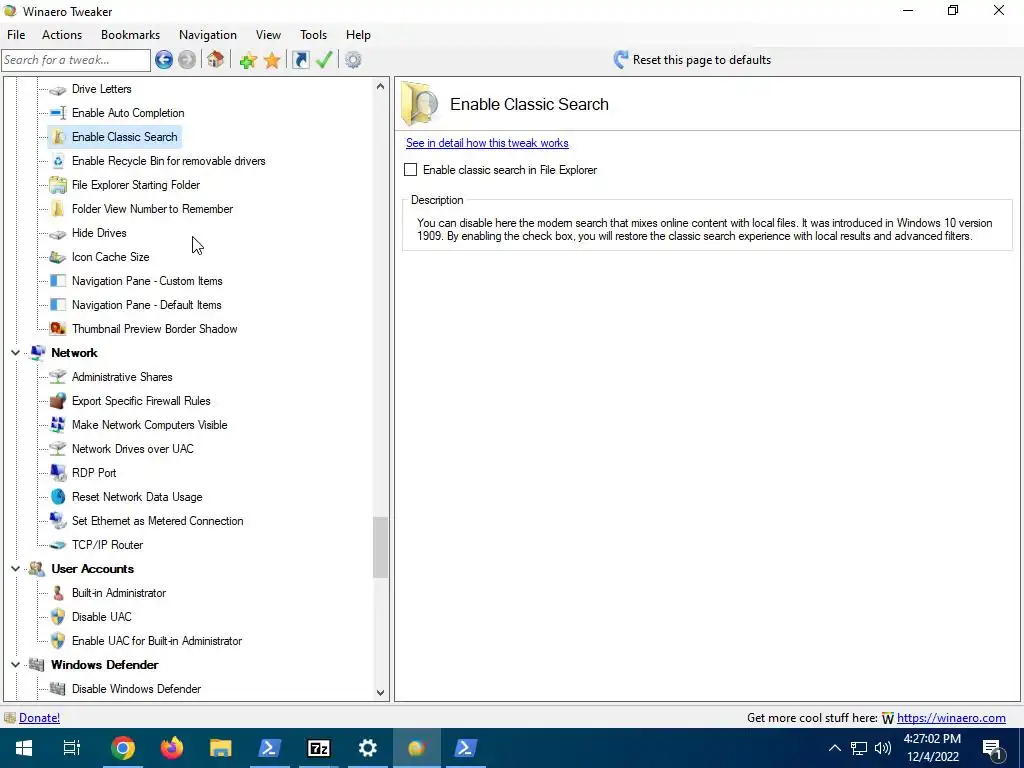
Task: Click the Built-in Administrator user icon
Action: coord(58,593)
